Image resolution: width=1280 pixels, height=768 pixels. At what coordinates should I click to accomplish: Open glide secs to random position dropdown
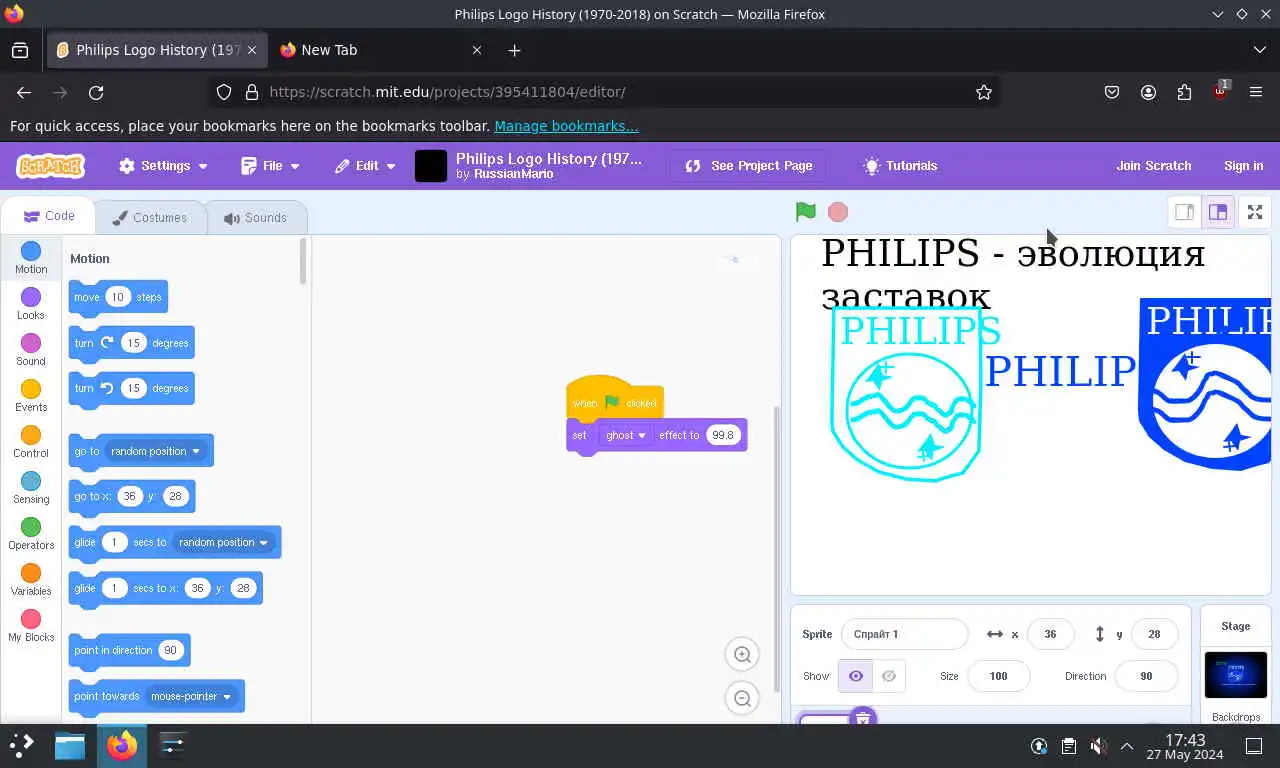[223, 542]
